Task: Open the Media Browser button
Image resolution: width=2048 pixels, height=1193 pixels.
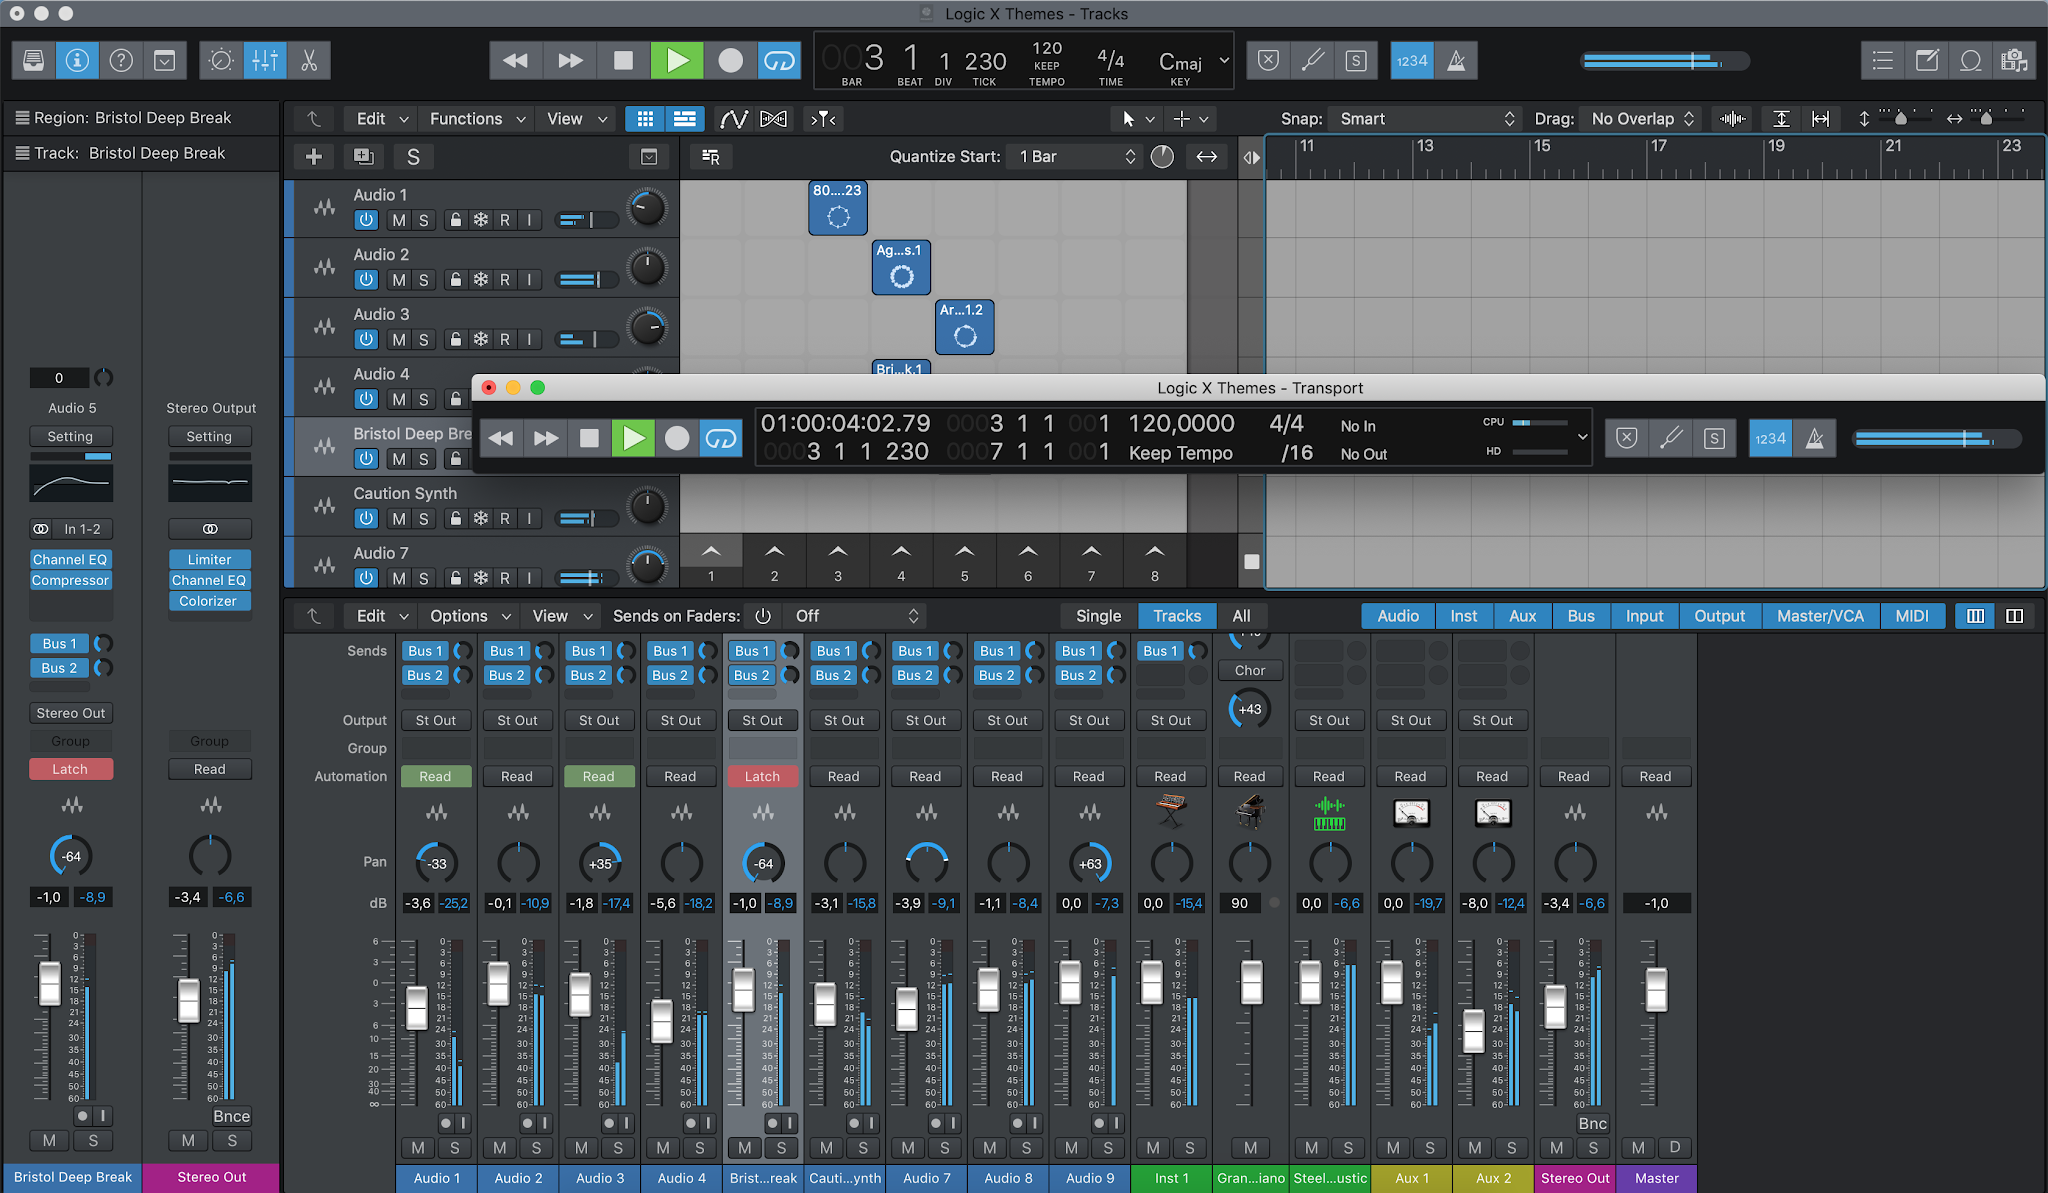Action: (2014, 61)
